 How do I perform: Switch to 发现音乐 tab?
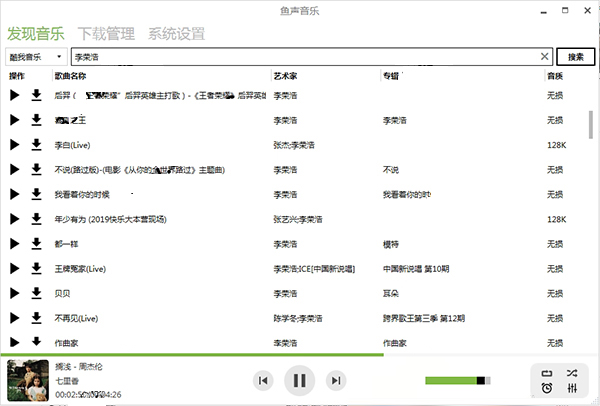coord(36,34)
